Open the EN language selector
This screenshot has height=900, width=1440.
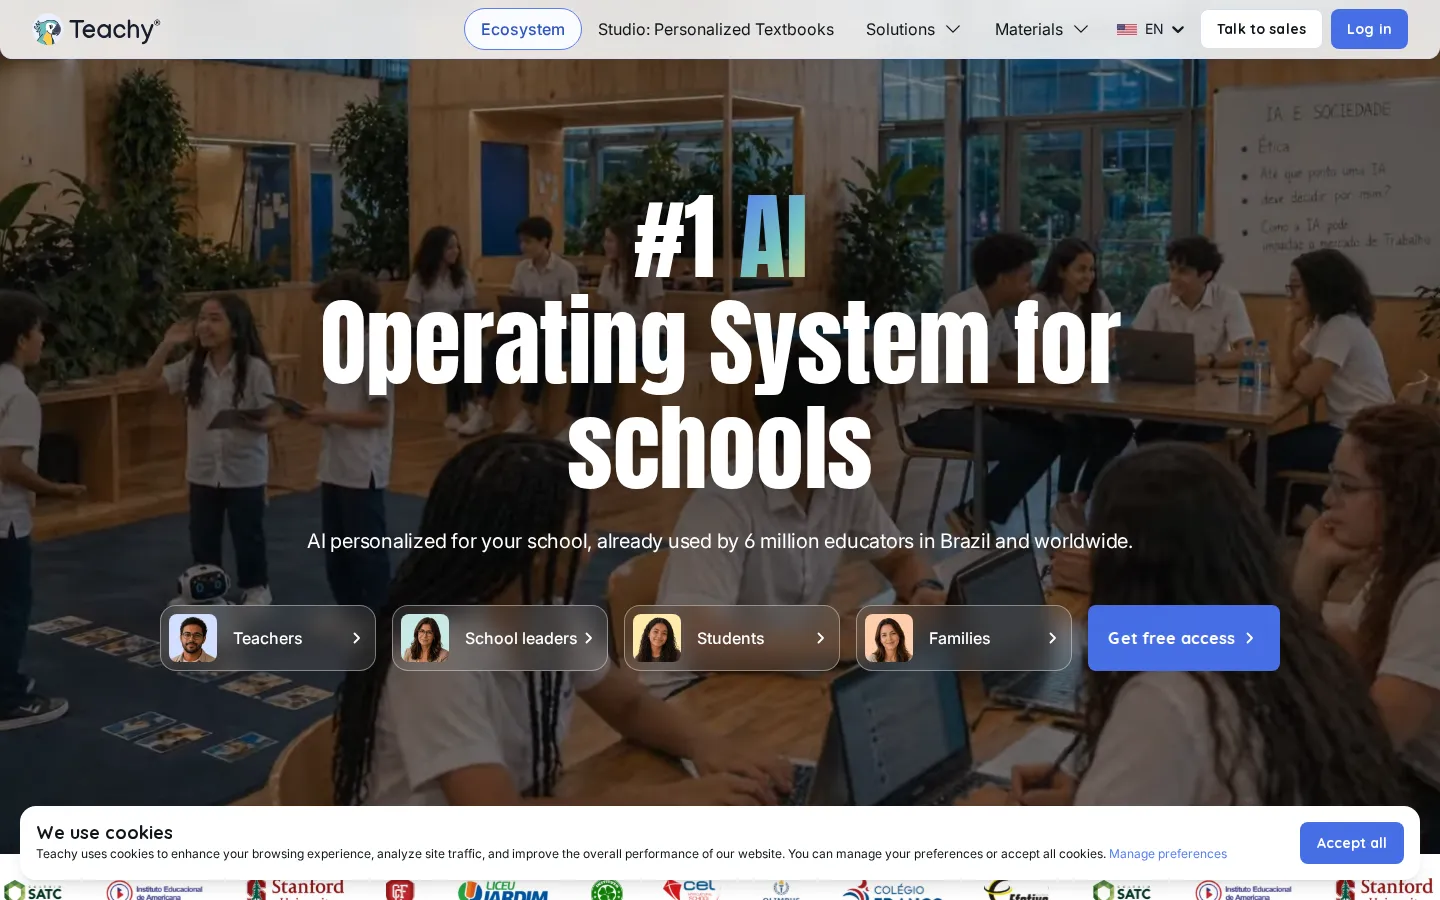[1151, 29]
